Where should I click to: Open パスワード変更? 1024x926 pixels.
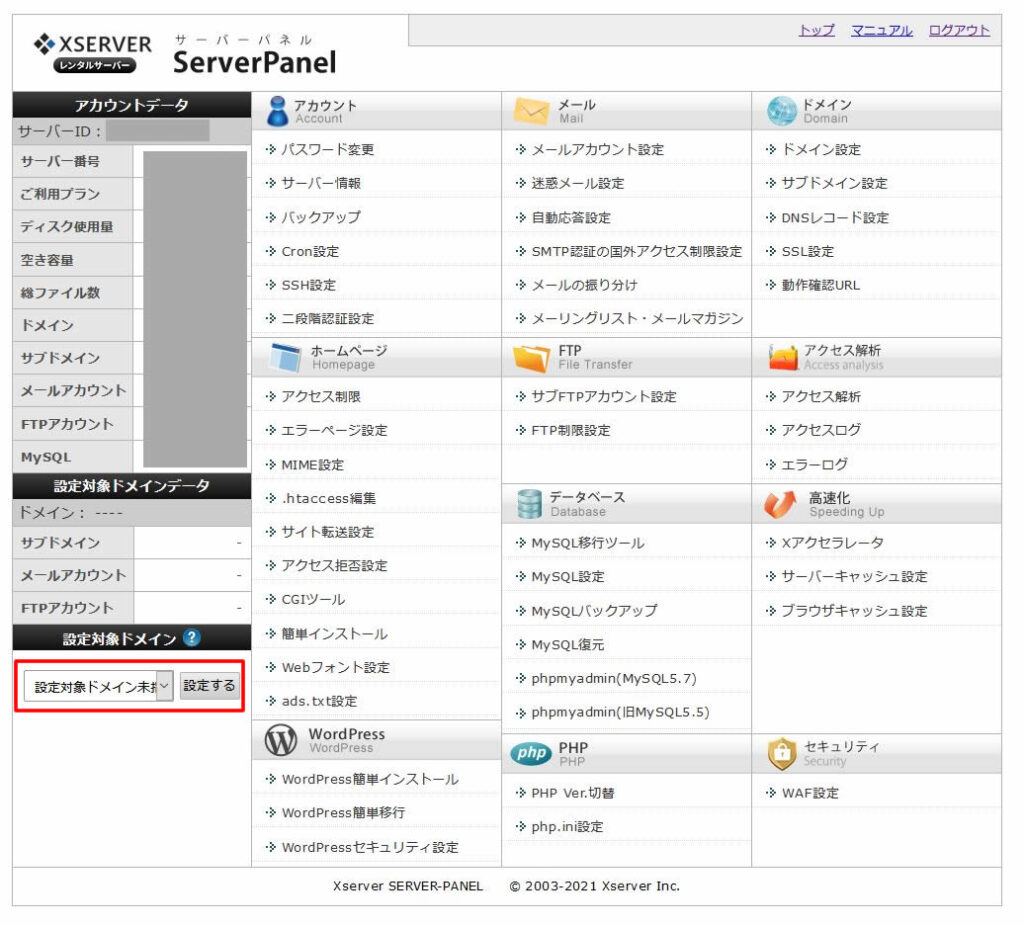pos(327,150)
